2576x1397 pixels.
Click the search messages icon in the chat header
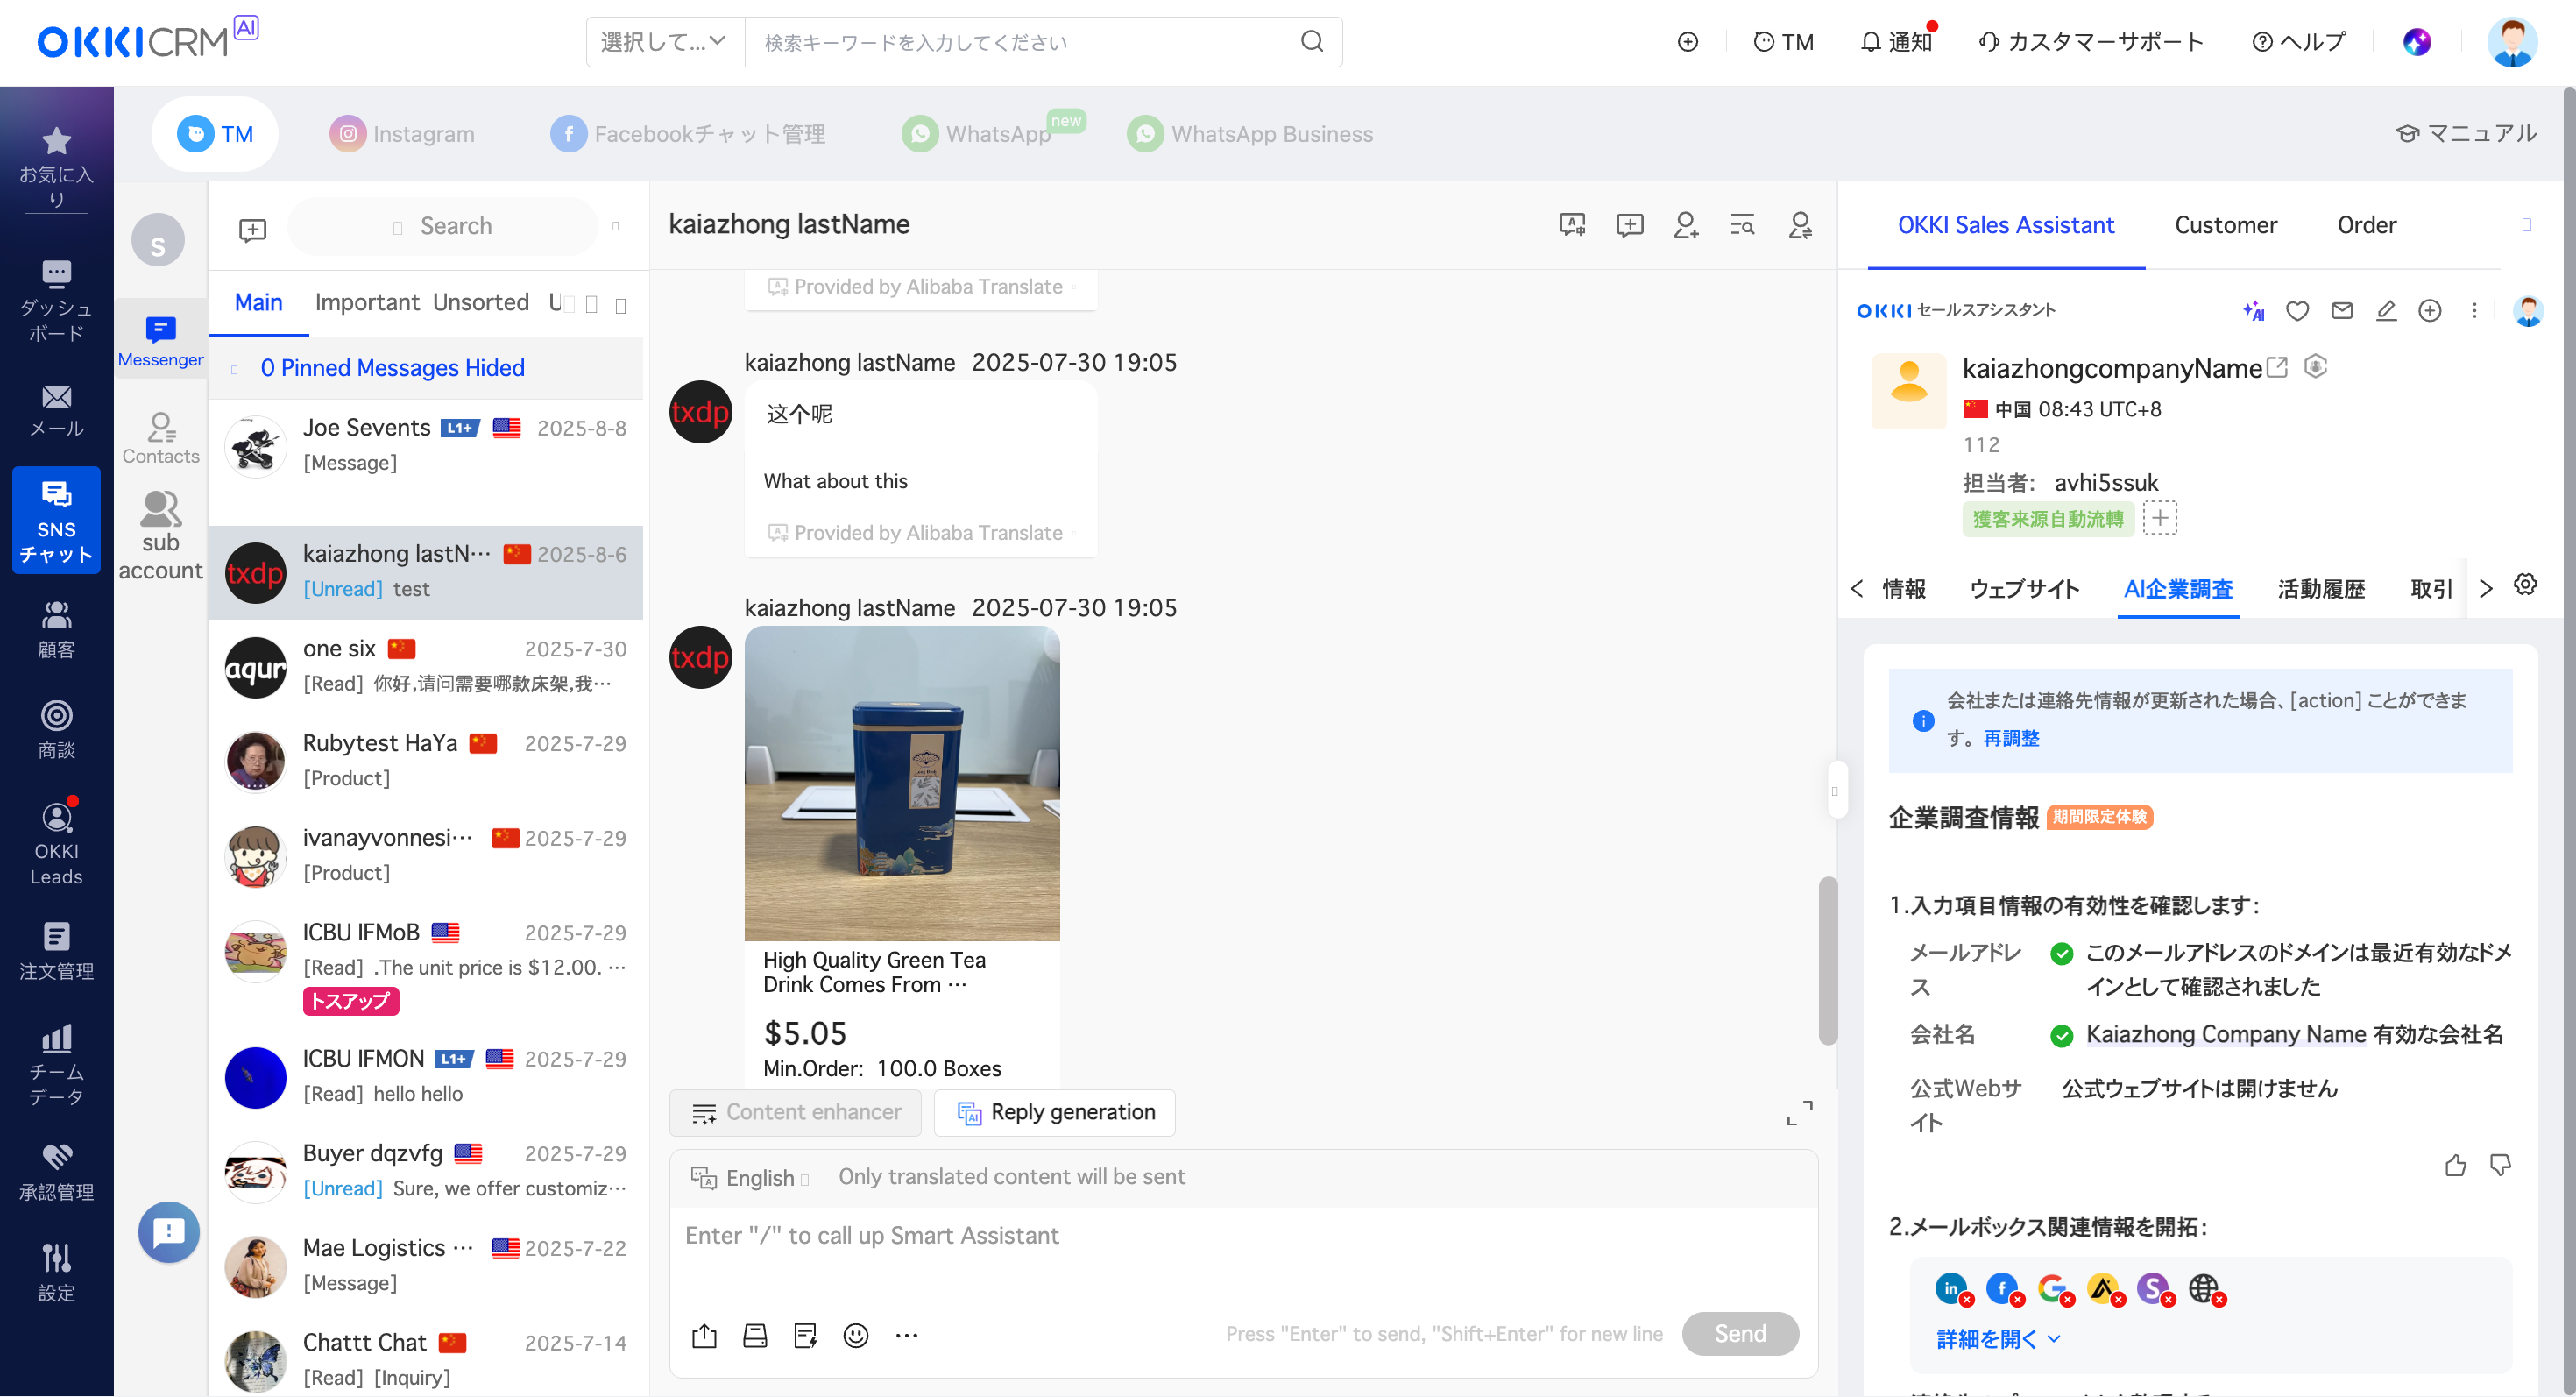(x=1742, y=225)
